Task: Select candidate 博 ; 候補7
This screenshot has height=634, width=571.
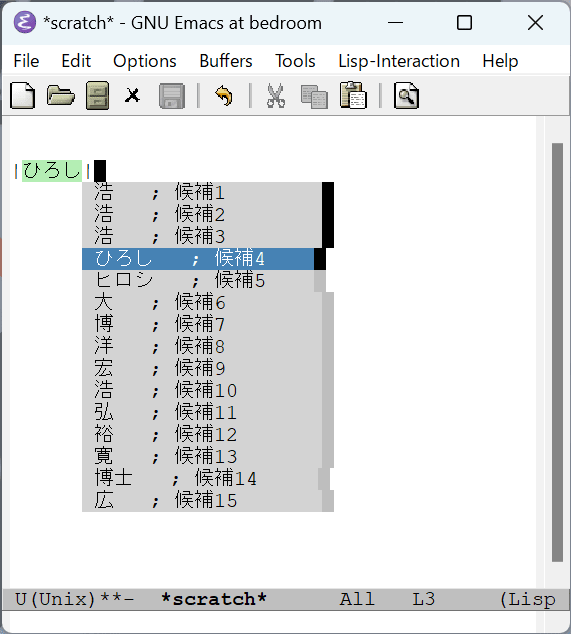Action: pos(202,325)
